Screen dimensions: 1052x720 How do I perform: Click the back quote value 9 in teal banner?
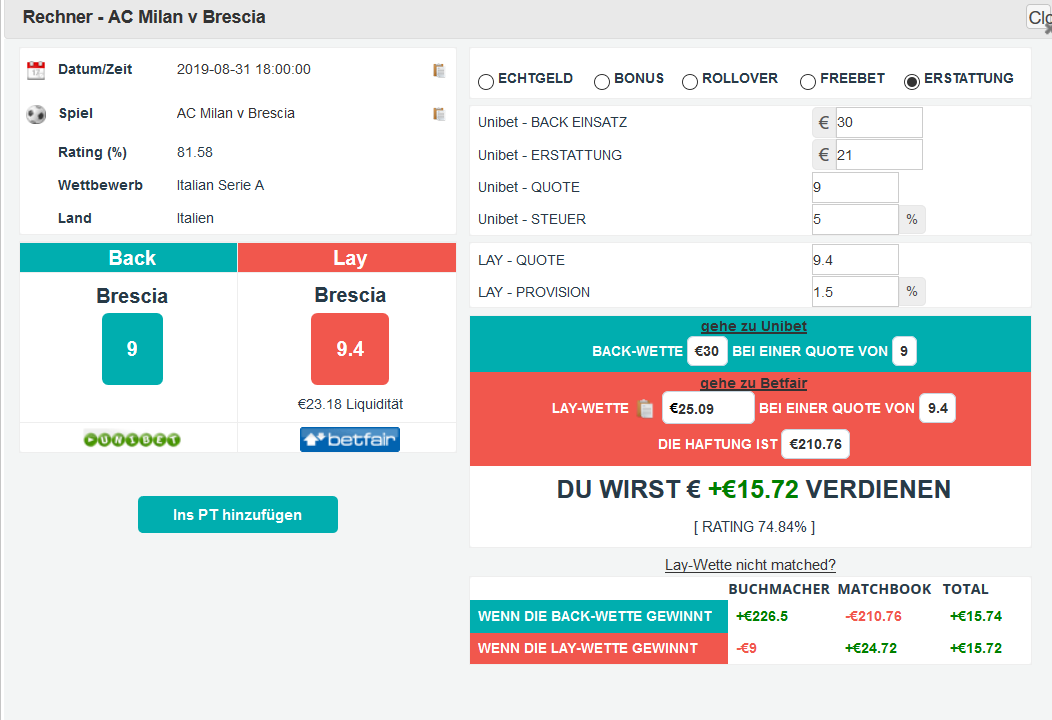pos(904,351)
